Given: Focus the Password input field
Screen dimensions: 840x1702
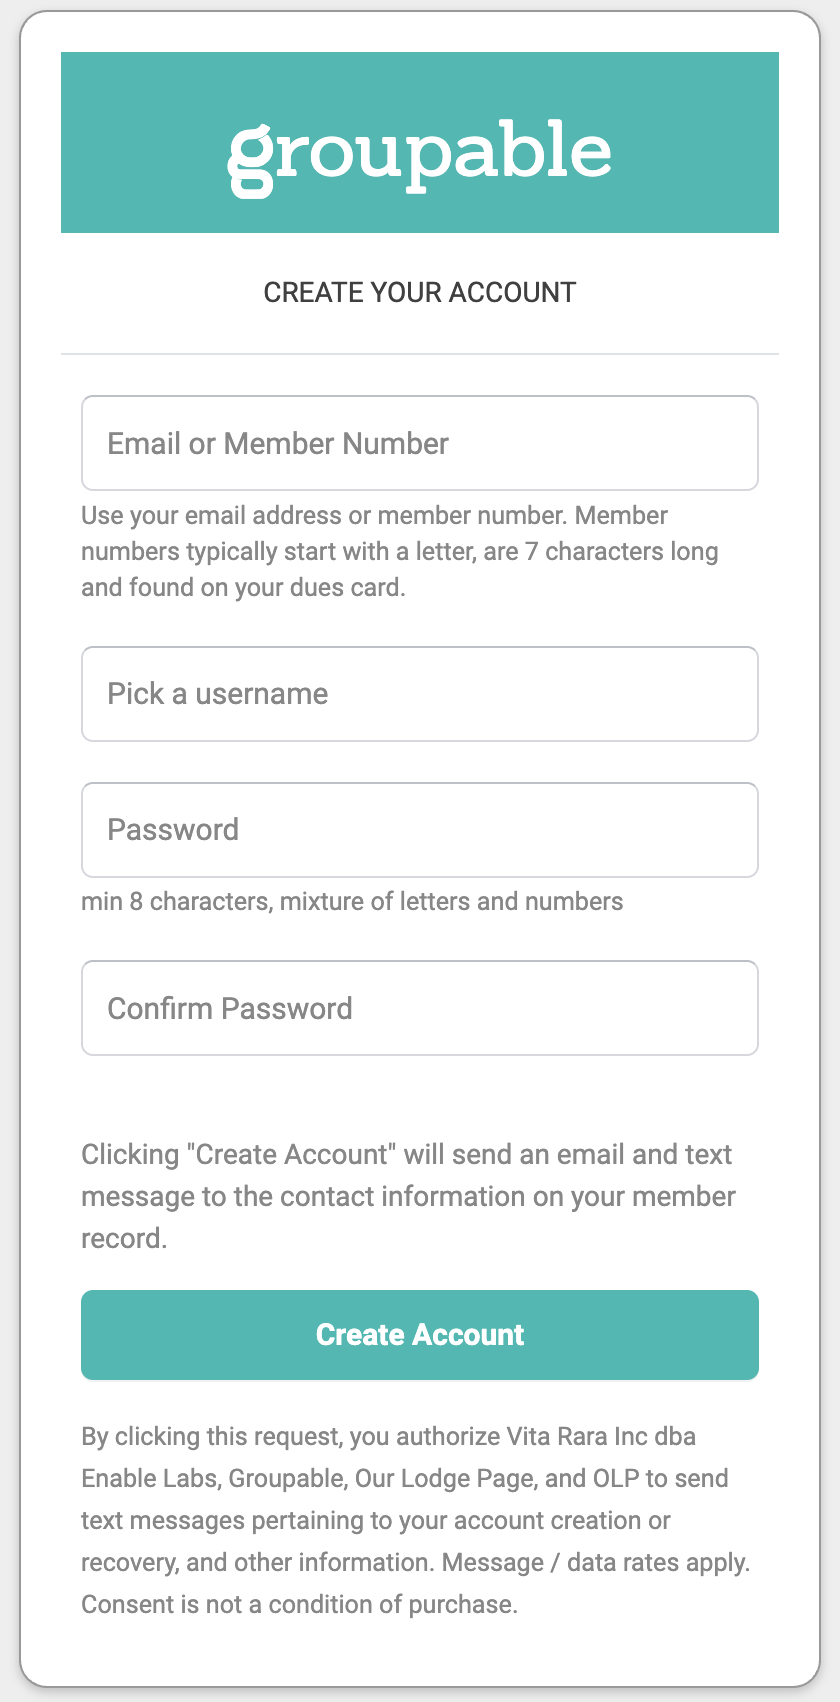Looking at the screenshot, I should 420,830.
